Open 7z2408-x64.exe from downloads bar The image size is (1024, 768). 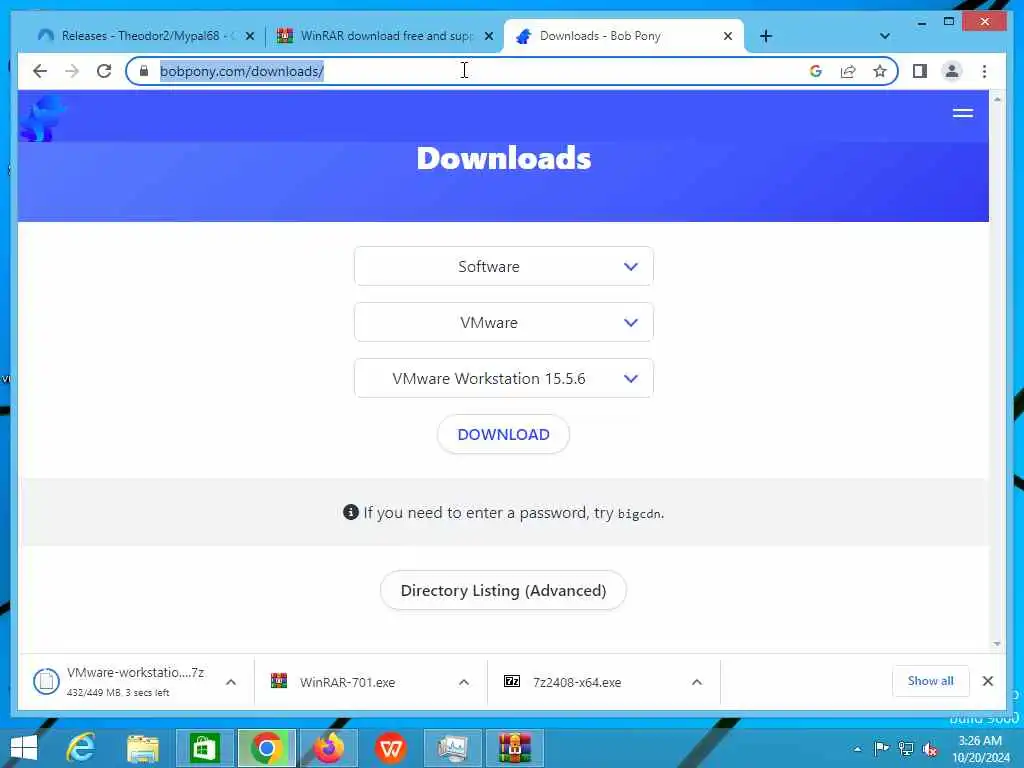(x=576, y=682)
